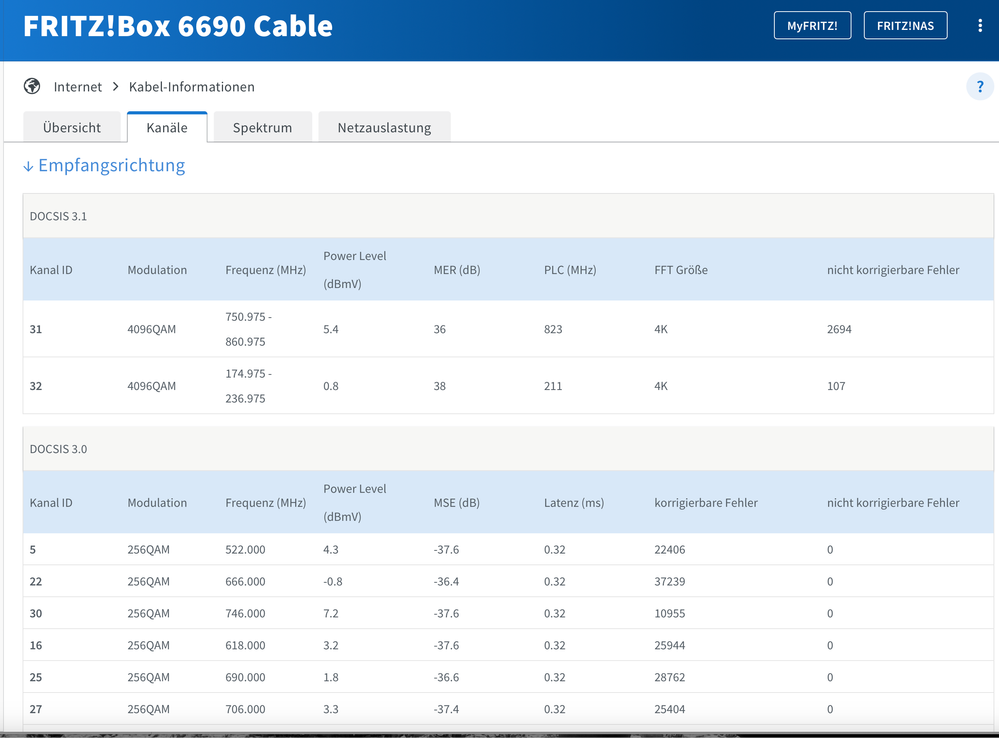Click frequency 522.000

[x=245, y=549]
